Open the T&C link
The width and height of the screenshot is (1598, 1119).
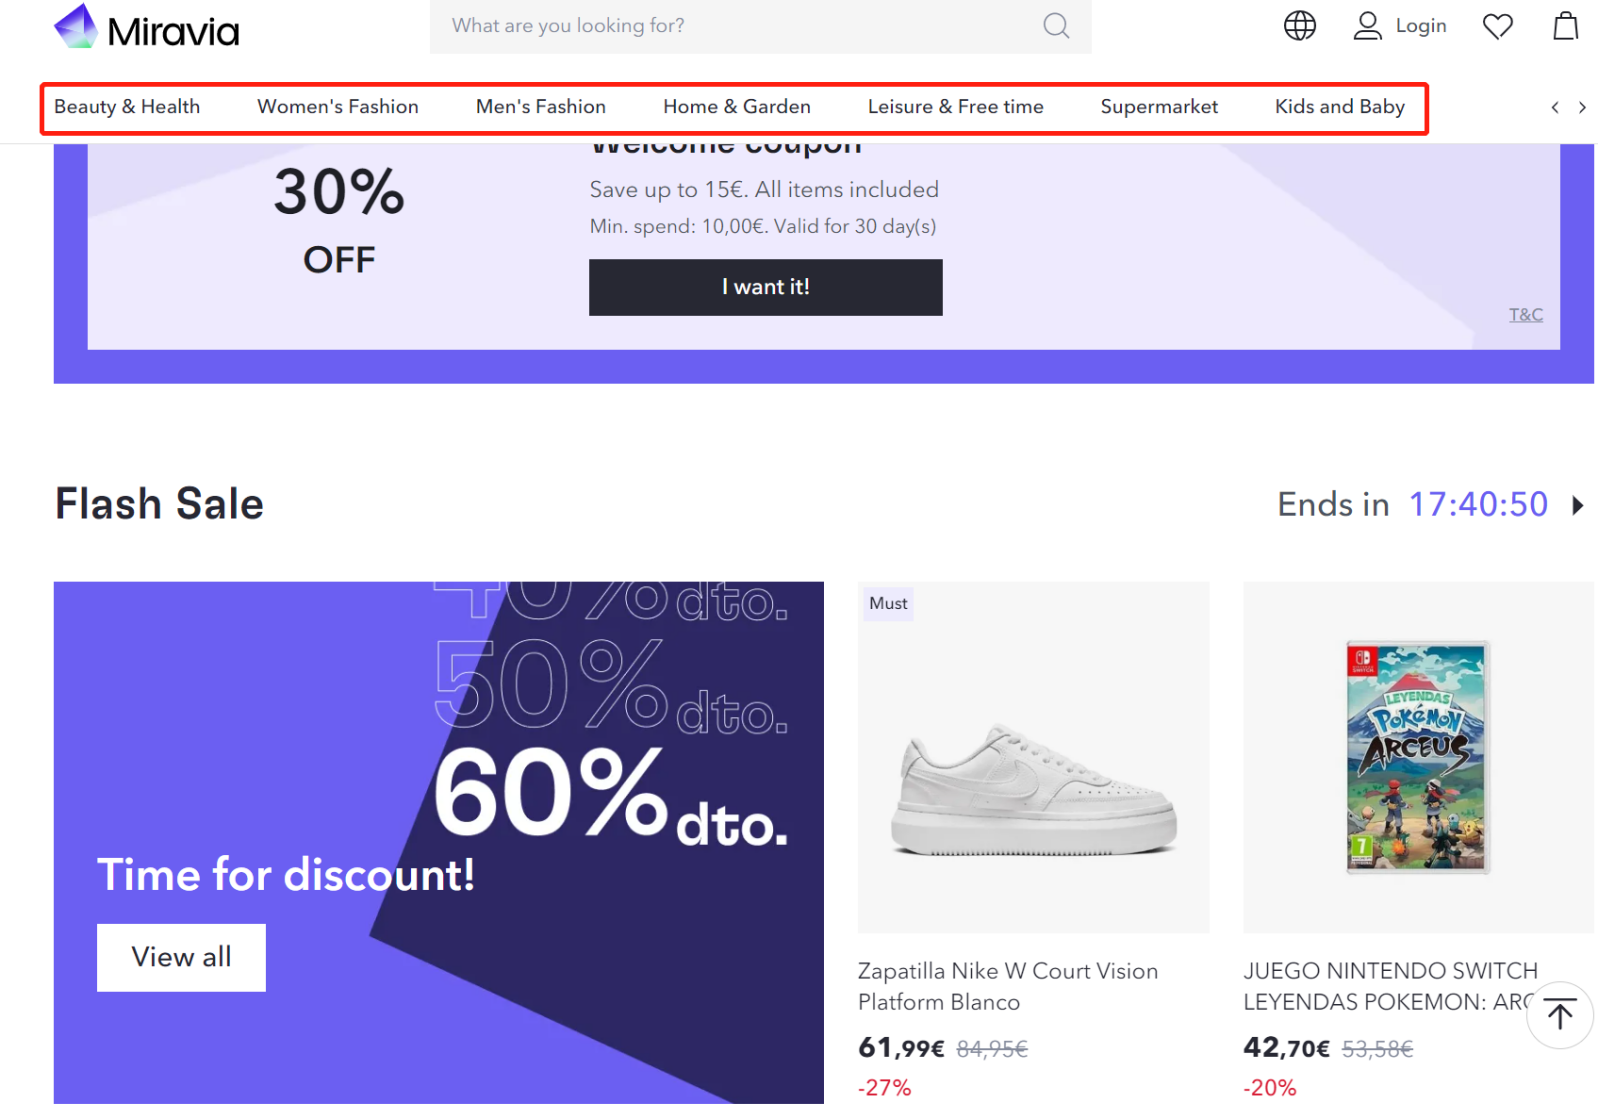(x=1525, y=315)
